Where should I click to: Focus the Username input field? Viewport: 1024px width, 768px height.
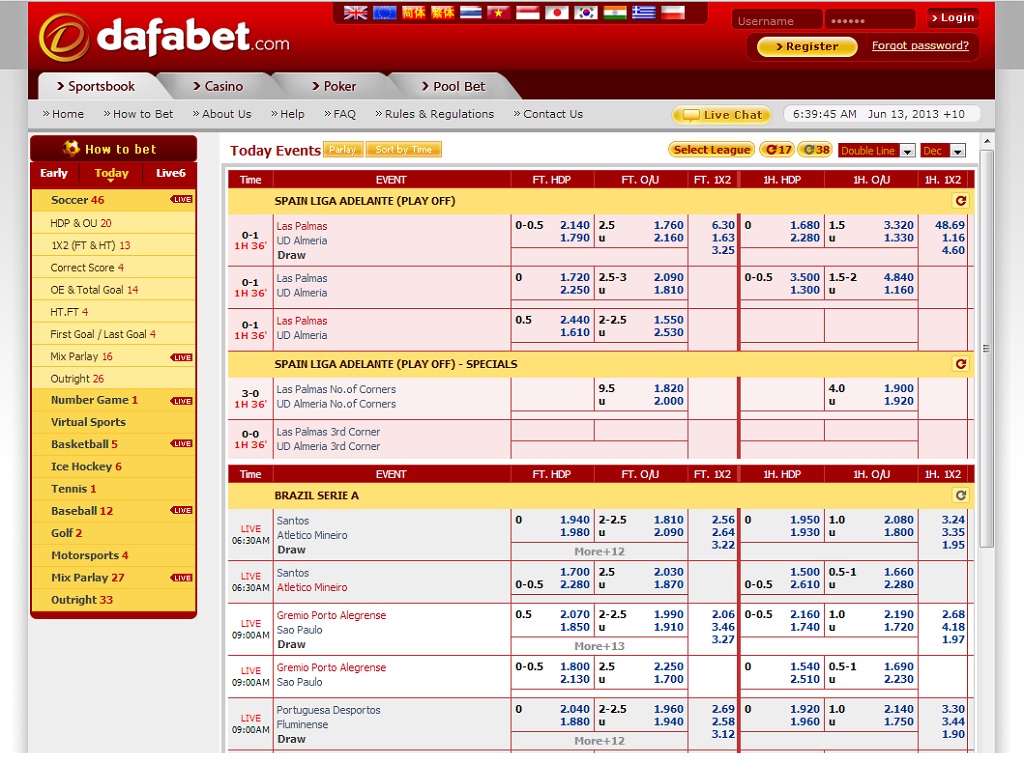coord(777,20)
